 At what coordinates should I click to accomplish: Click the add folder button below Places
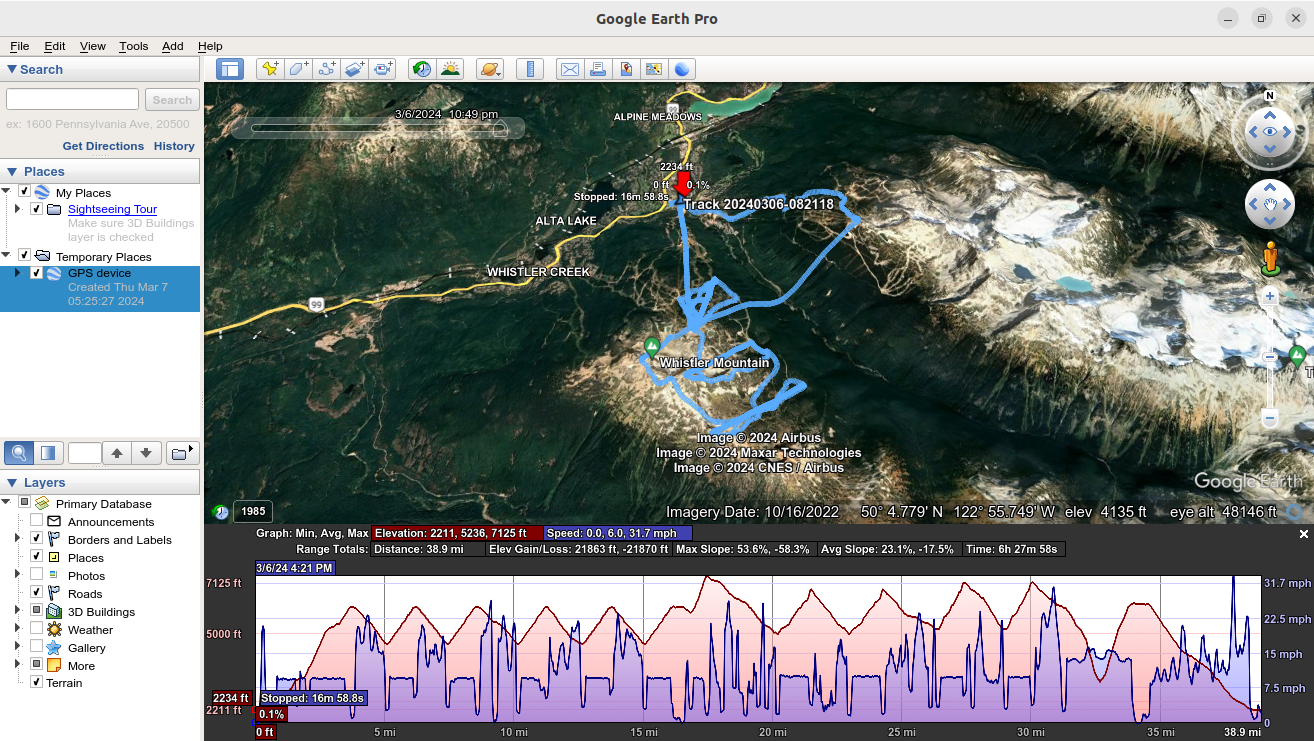tap(181, 453)
